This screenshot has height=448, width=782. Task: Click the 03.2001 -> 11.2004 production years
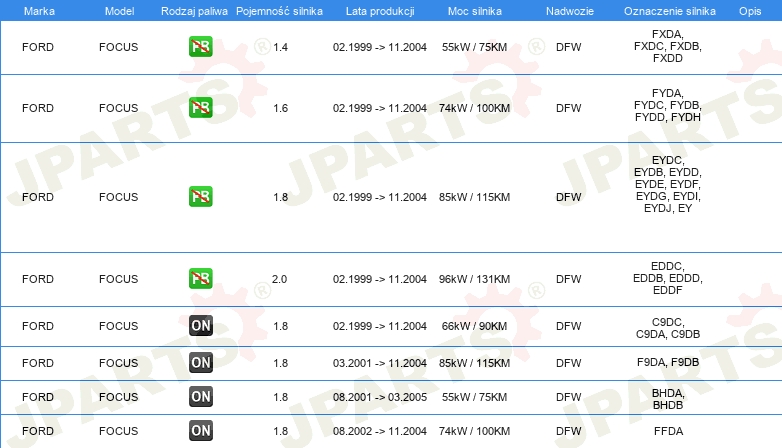[x=380, y=363]
